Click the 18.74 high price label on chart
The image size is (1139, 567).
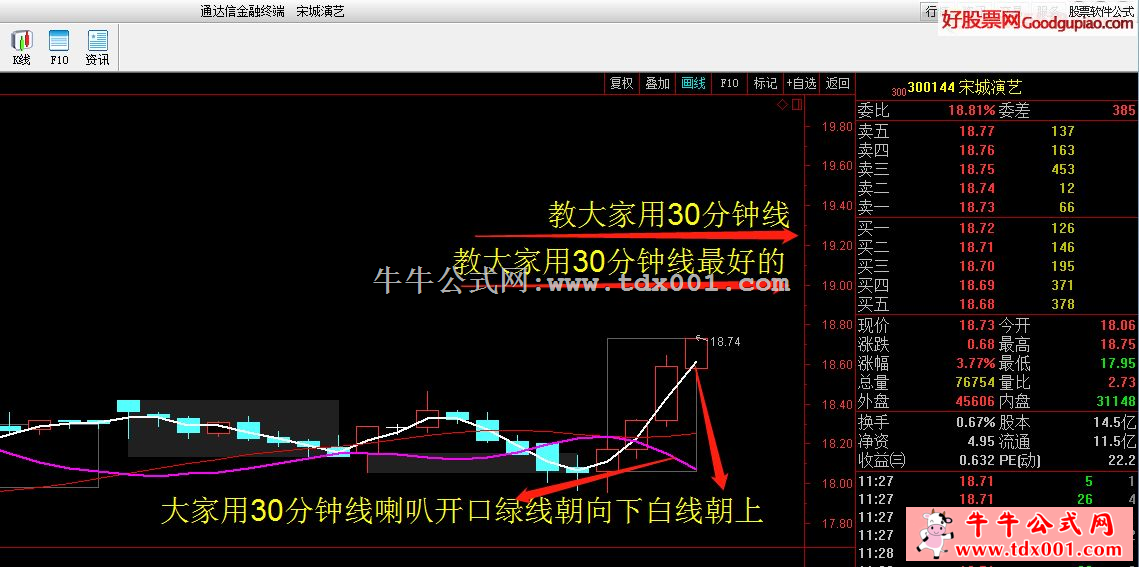click(725, 341)
